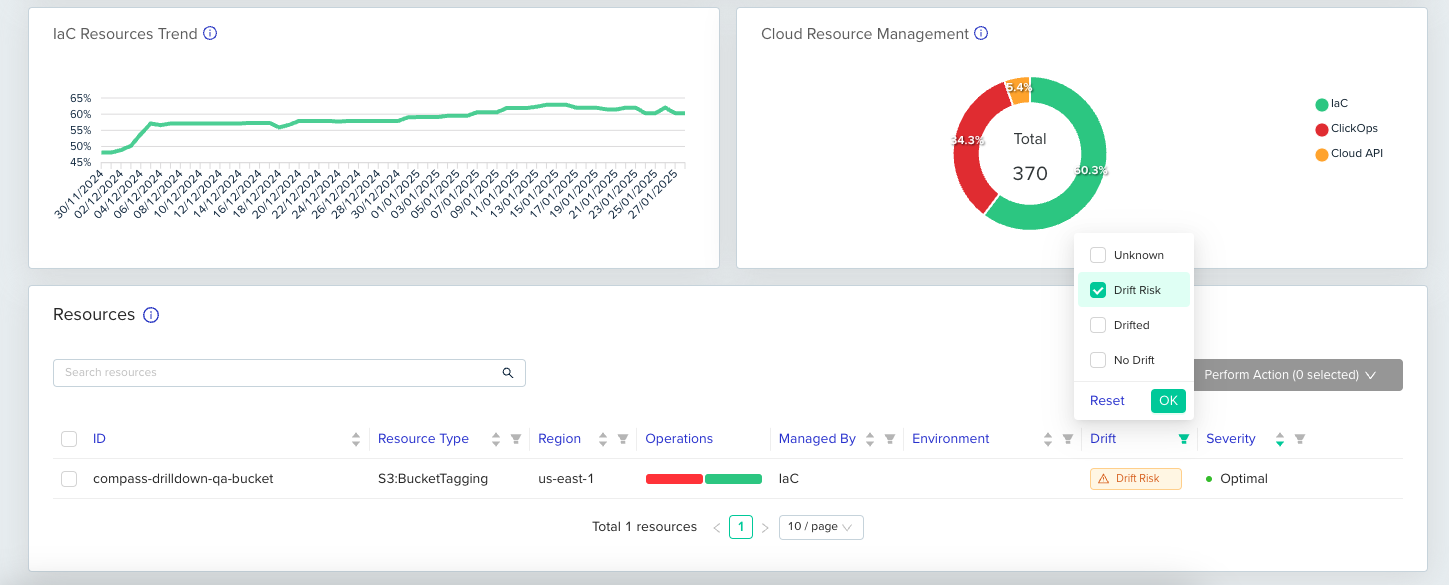
Task: Click OK to apply drift filter
Action: (x=1168, y=401)
